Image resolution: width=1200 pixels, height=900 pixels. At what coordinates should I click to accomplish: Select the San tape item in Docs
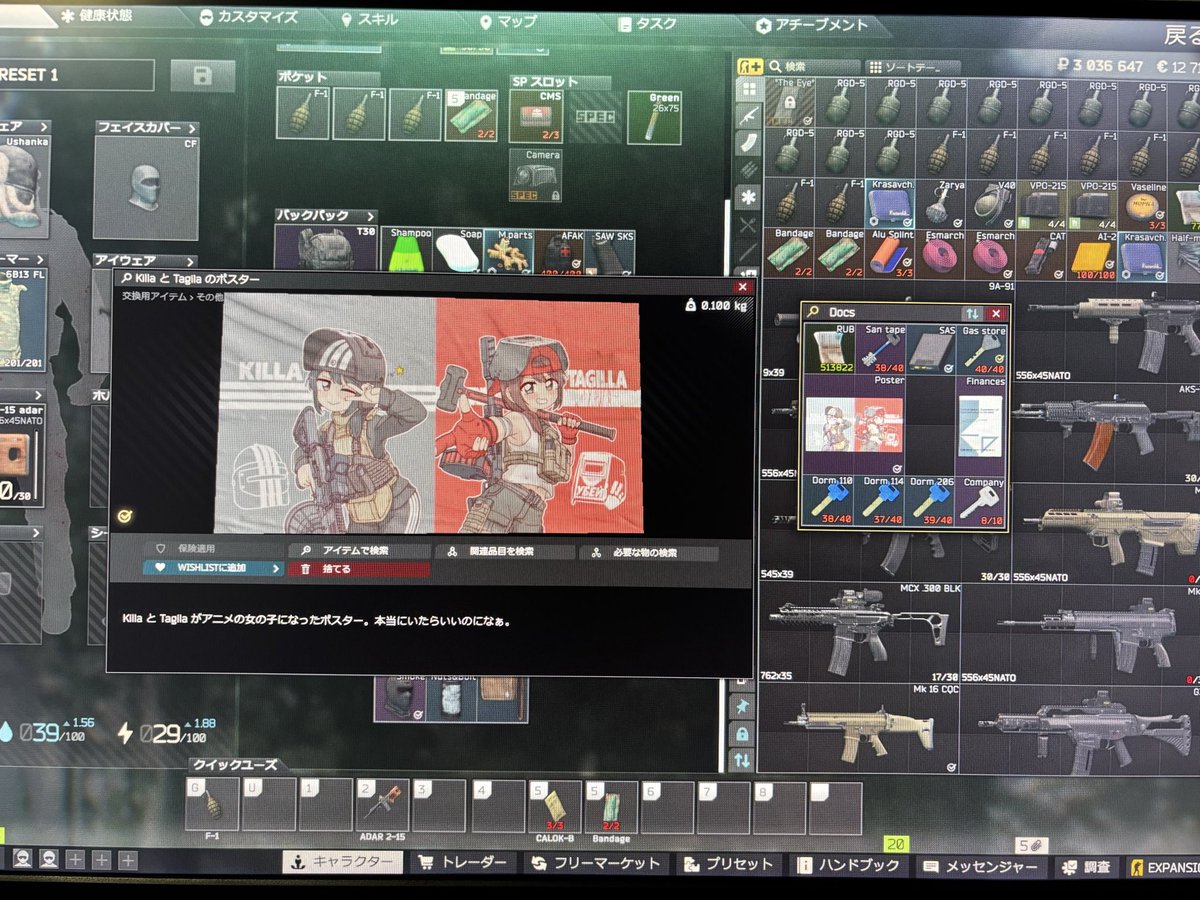click(x=880, y=349)
